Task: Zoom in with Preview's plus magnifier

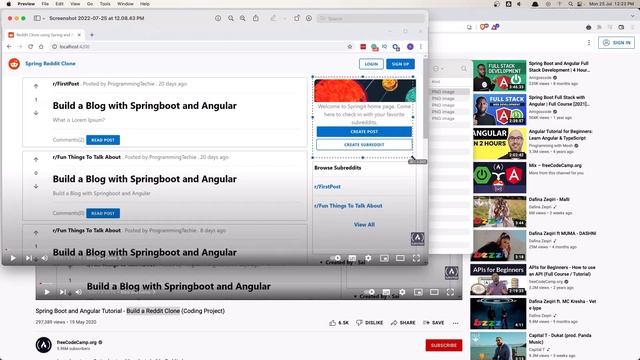Action: point(243,18)
